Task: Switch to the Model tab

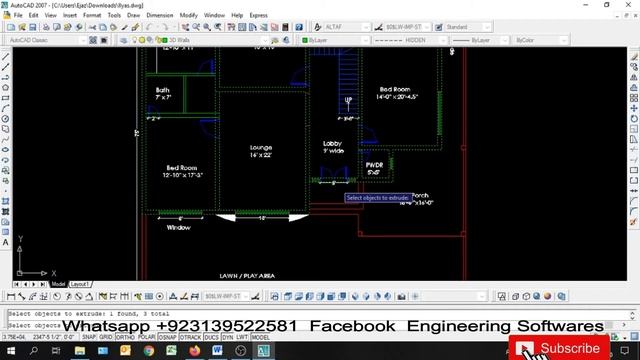Action: coord(58,284)
